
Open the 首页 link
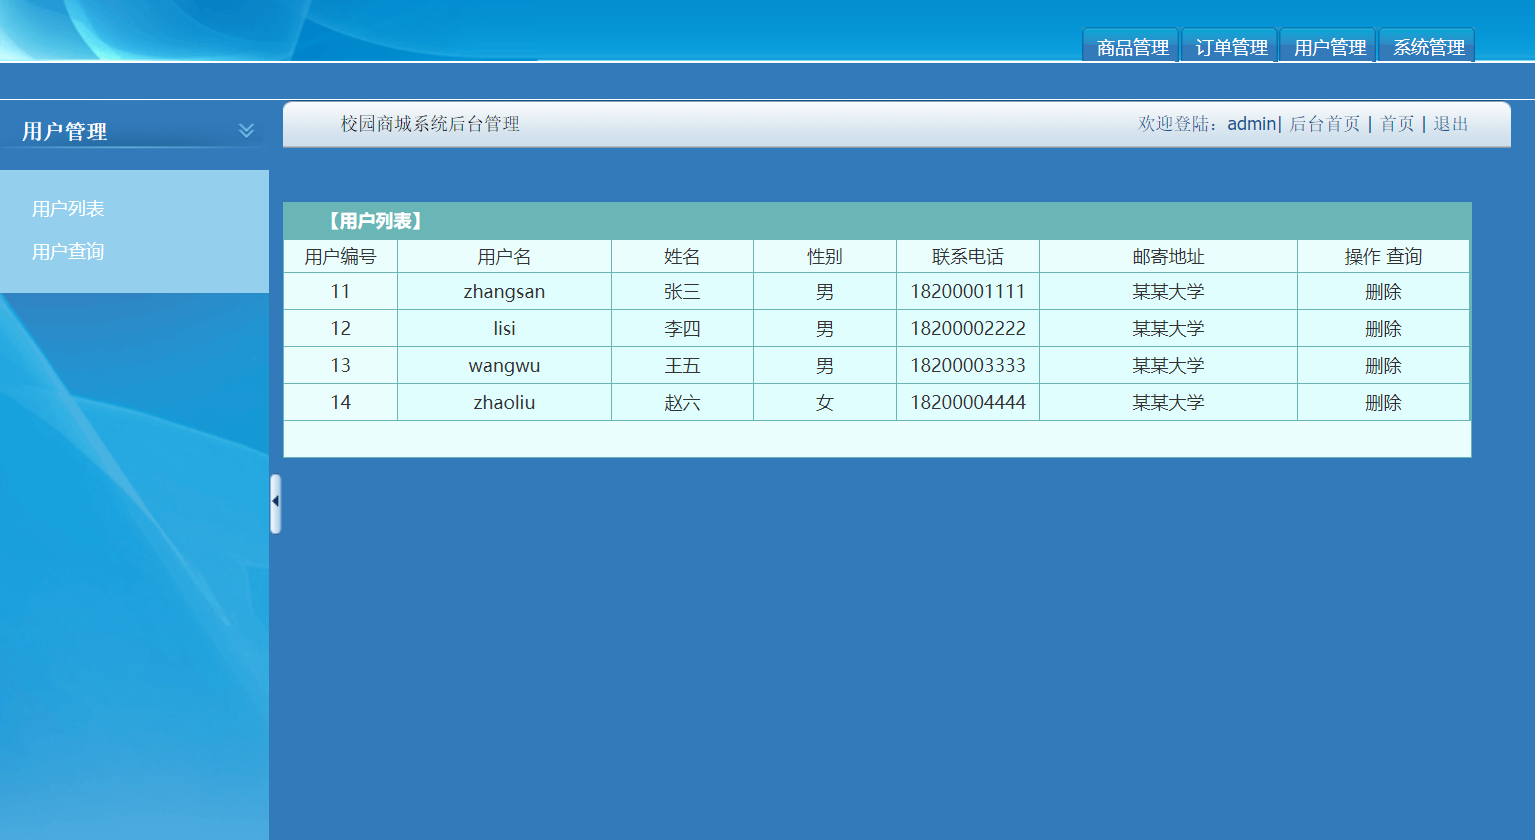coord(1397,124)
